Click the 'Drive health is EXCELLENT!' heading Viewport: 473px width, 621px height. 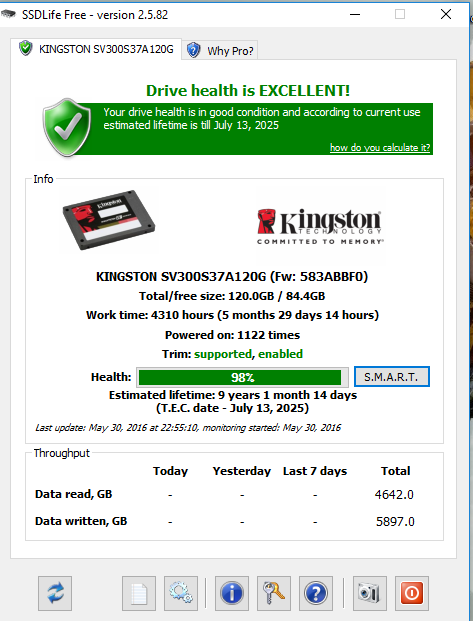click(x=248, y=91)
